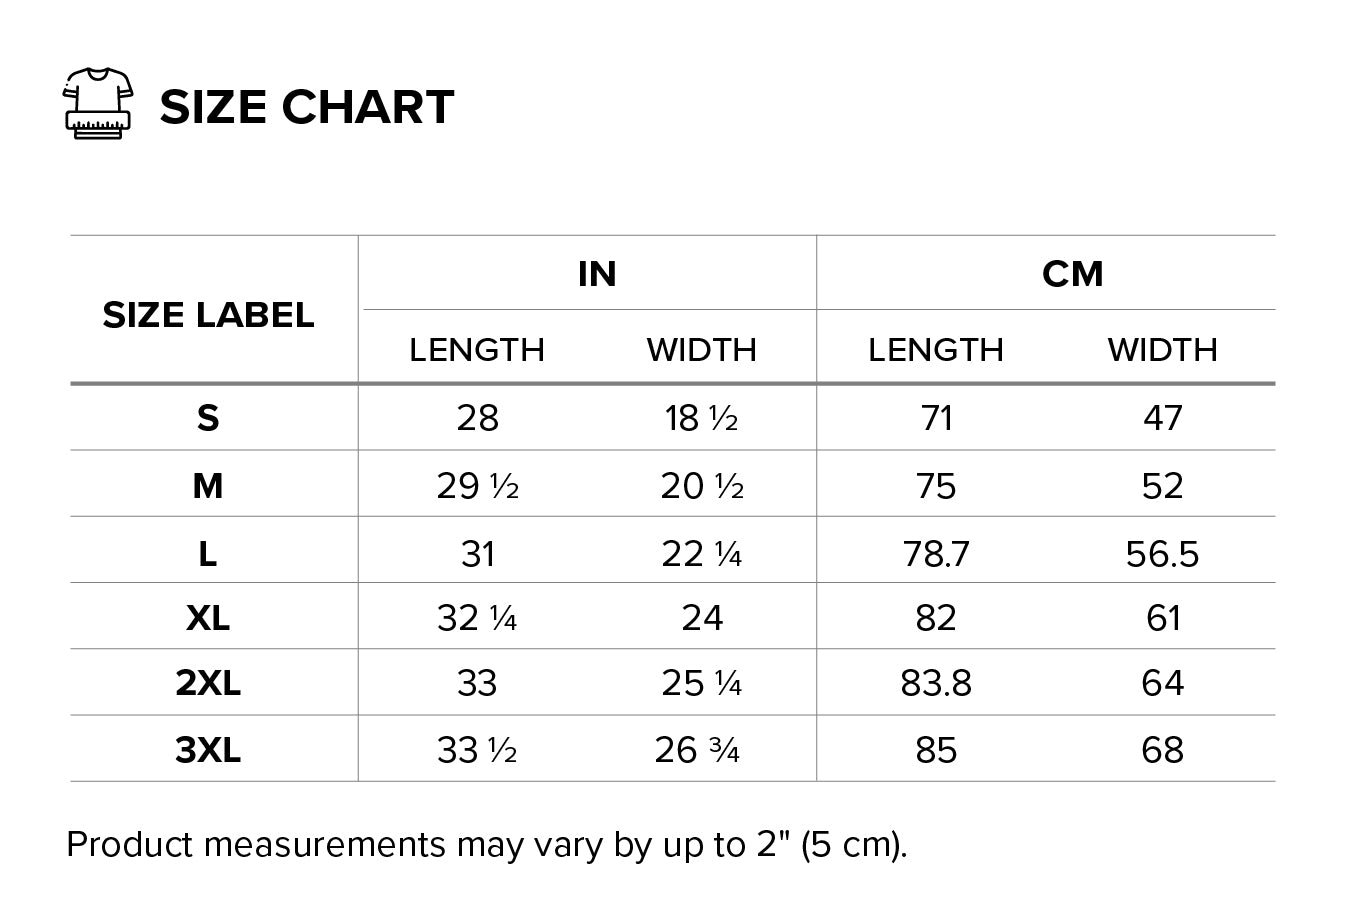Select the IN unit header
The width and height of the screenshot is (1350, 900).
coord(597,273)
